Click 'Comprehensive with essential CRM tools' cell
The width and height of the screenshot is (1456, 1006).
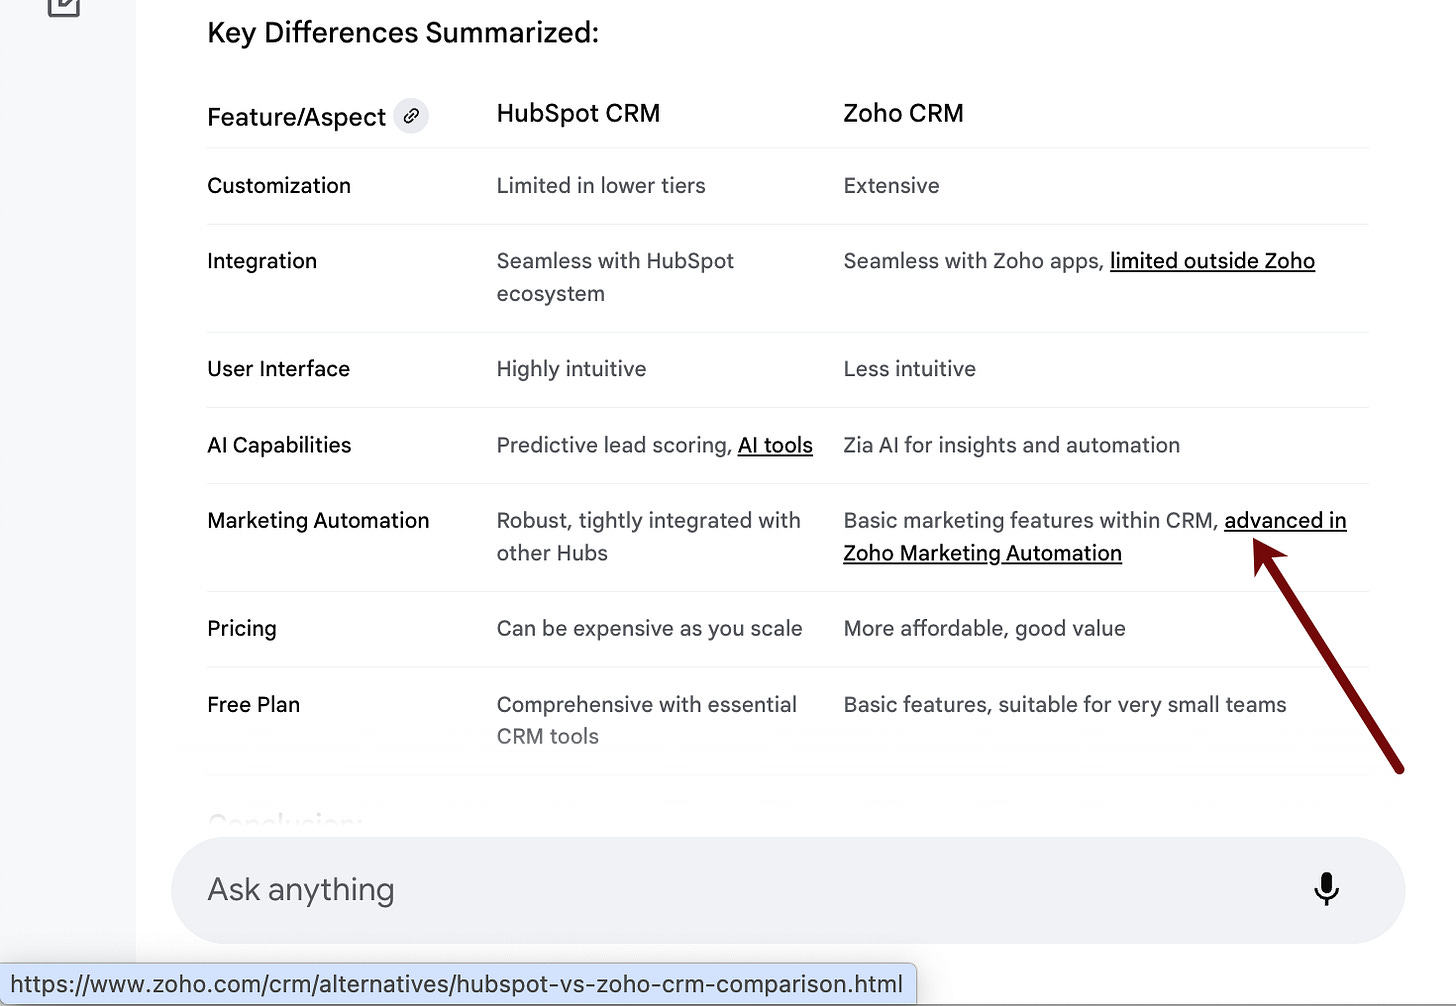point(646,720)
